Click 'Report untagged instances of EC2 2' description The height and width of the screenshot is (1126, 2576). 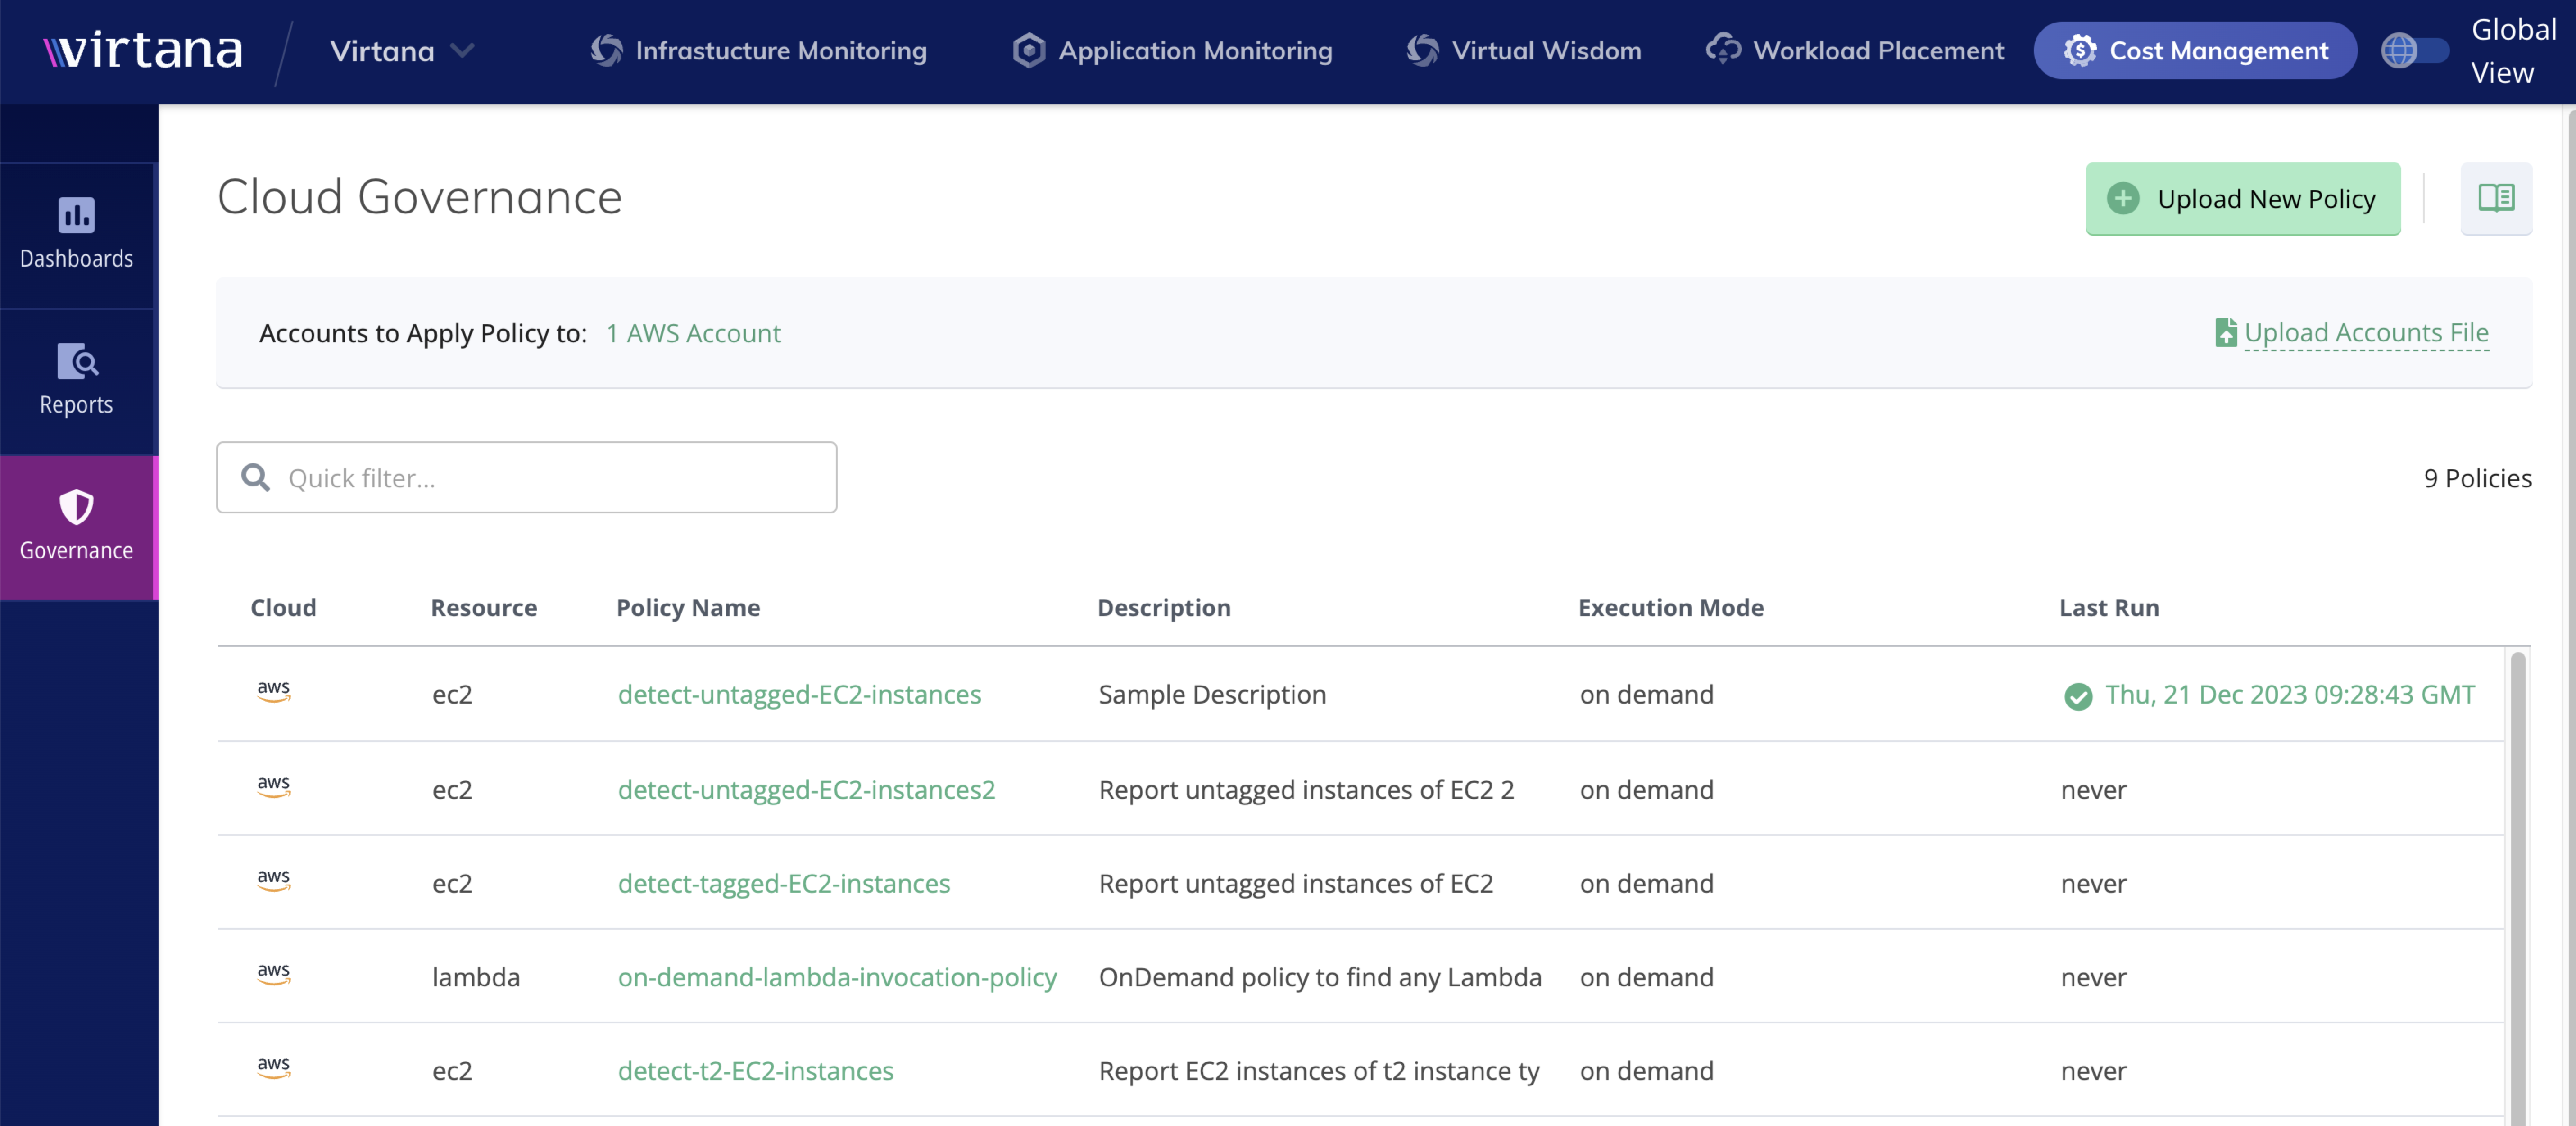[x=1306, y=790]
